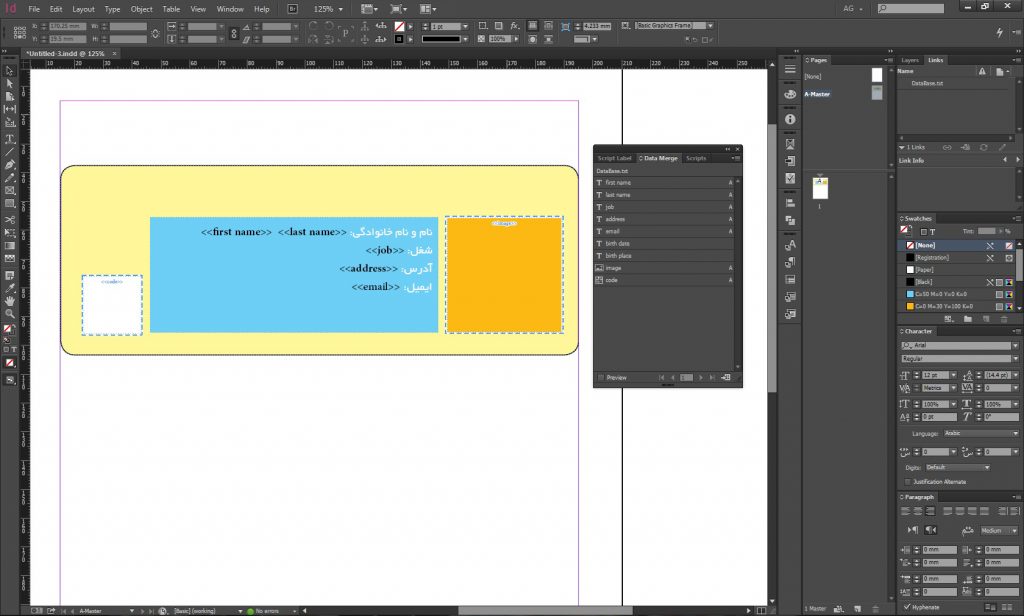Screen dimensions: 1024x616
Task: Switch to the Scripts tab
Action: pos(696,158)
